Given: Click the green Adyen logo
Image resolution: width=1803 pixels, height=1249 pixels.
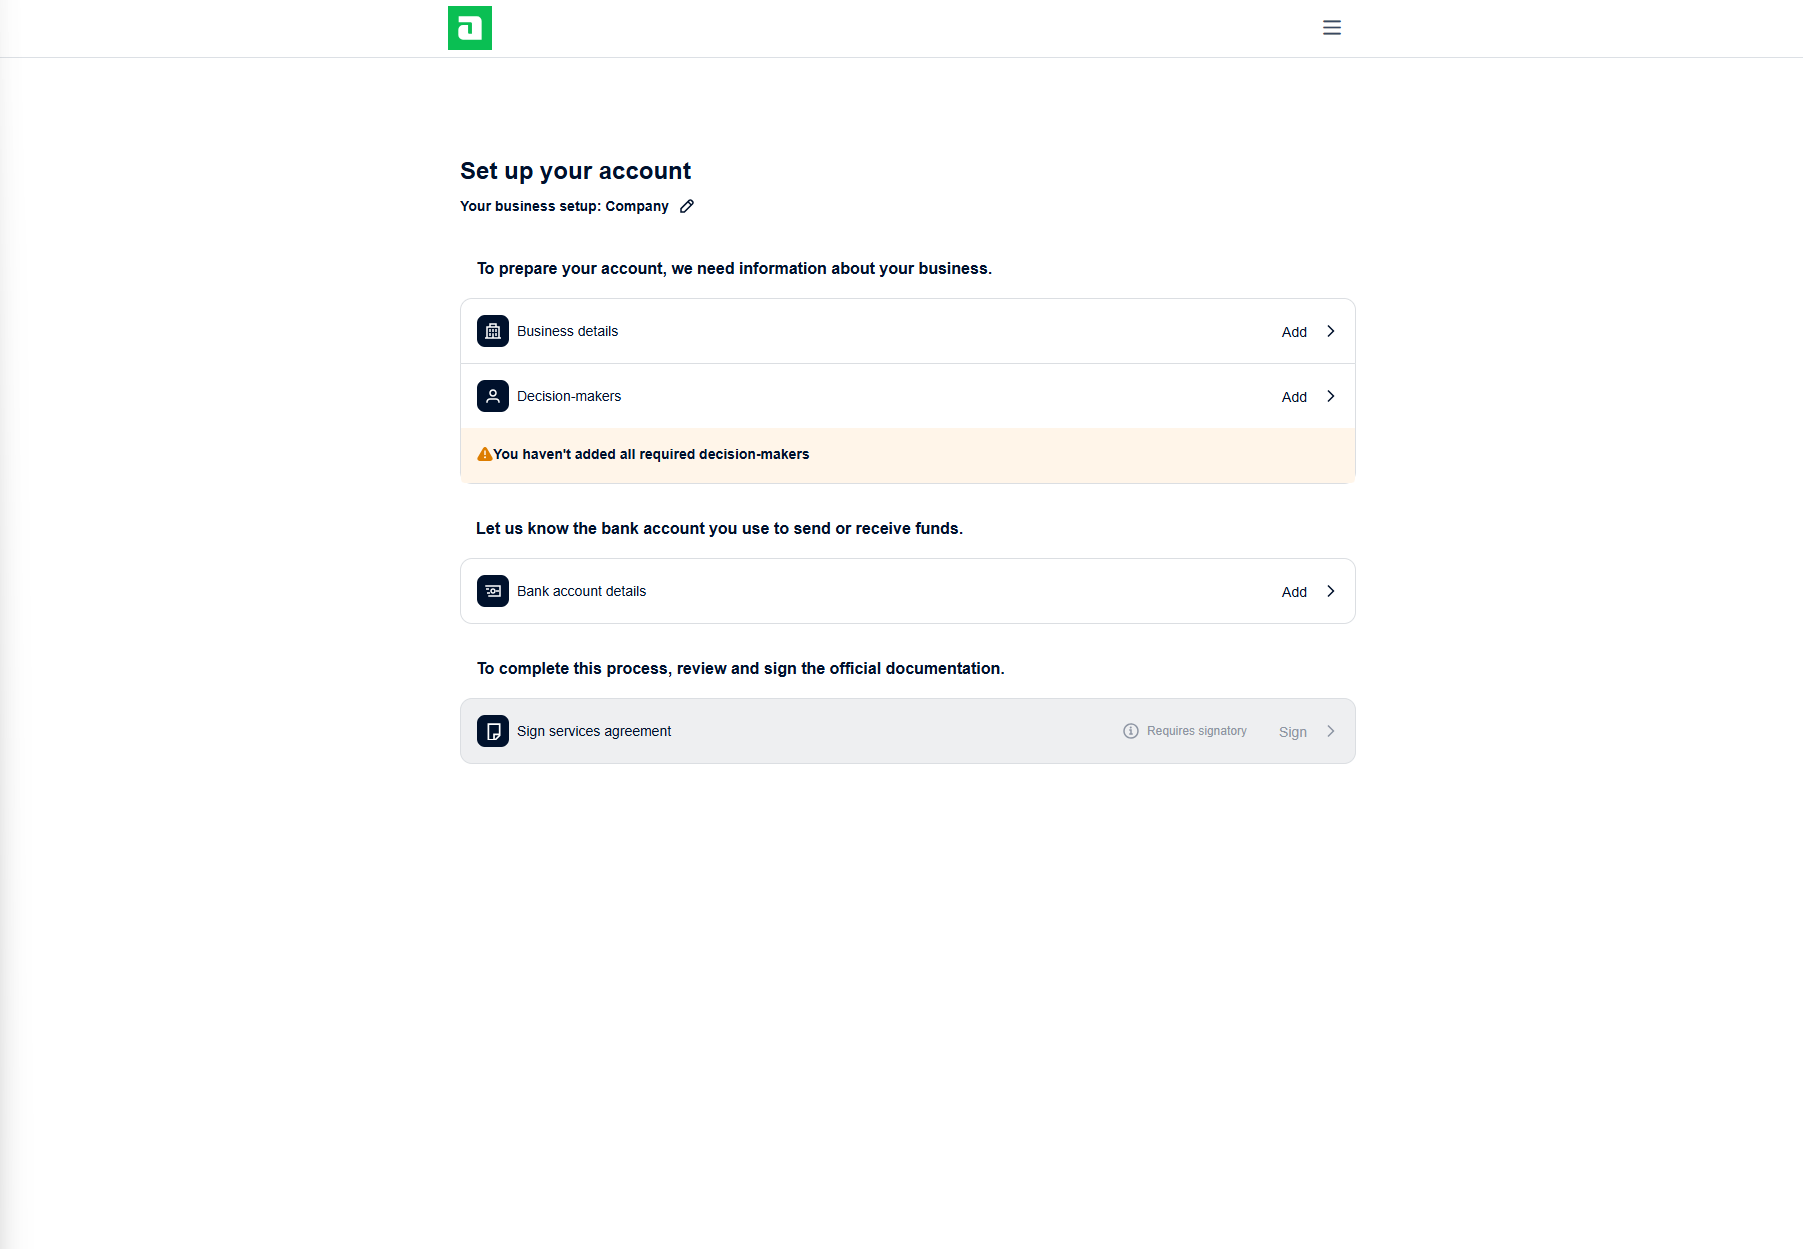Looking at the screenshot, I should [469, 28].
